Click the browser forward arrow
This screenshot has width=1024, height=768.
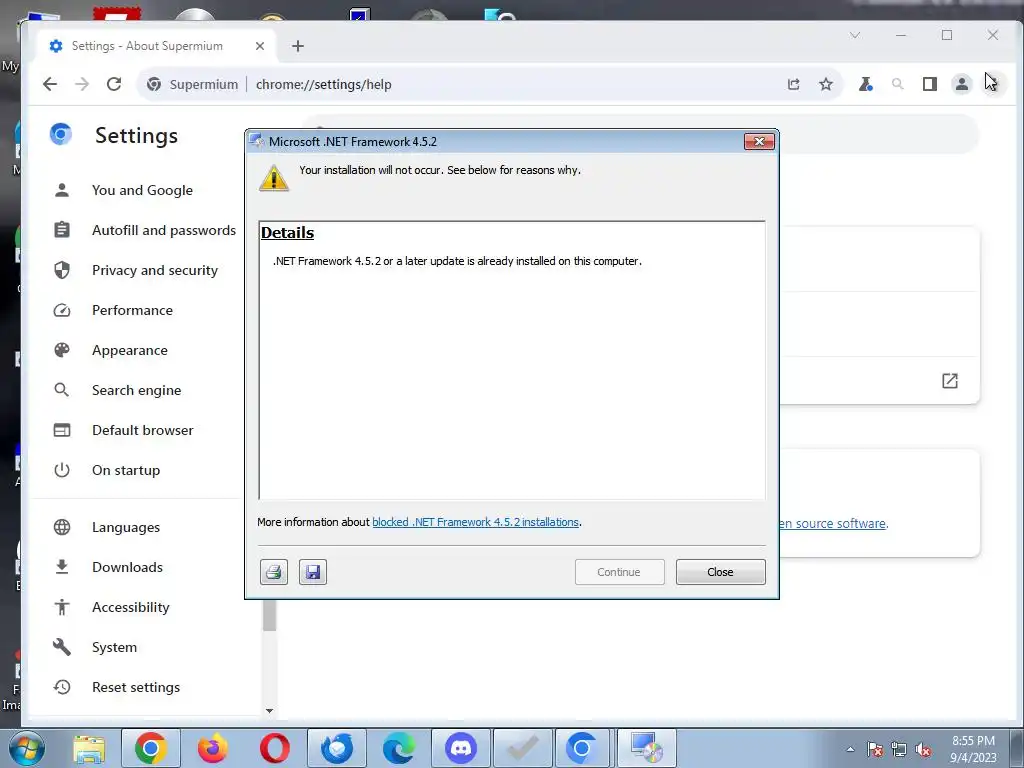[x=82, y=84]
